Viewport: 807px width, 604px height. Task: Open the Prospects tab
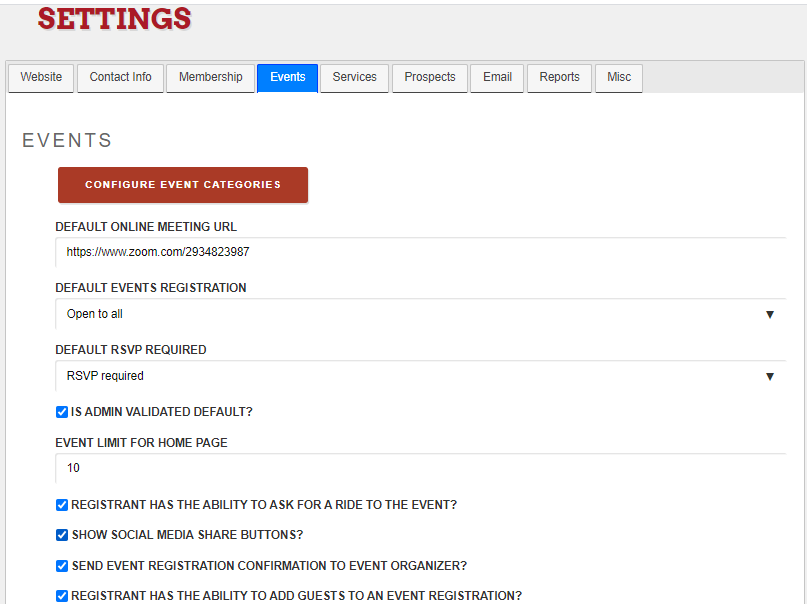(x=430, y=78)
